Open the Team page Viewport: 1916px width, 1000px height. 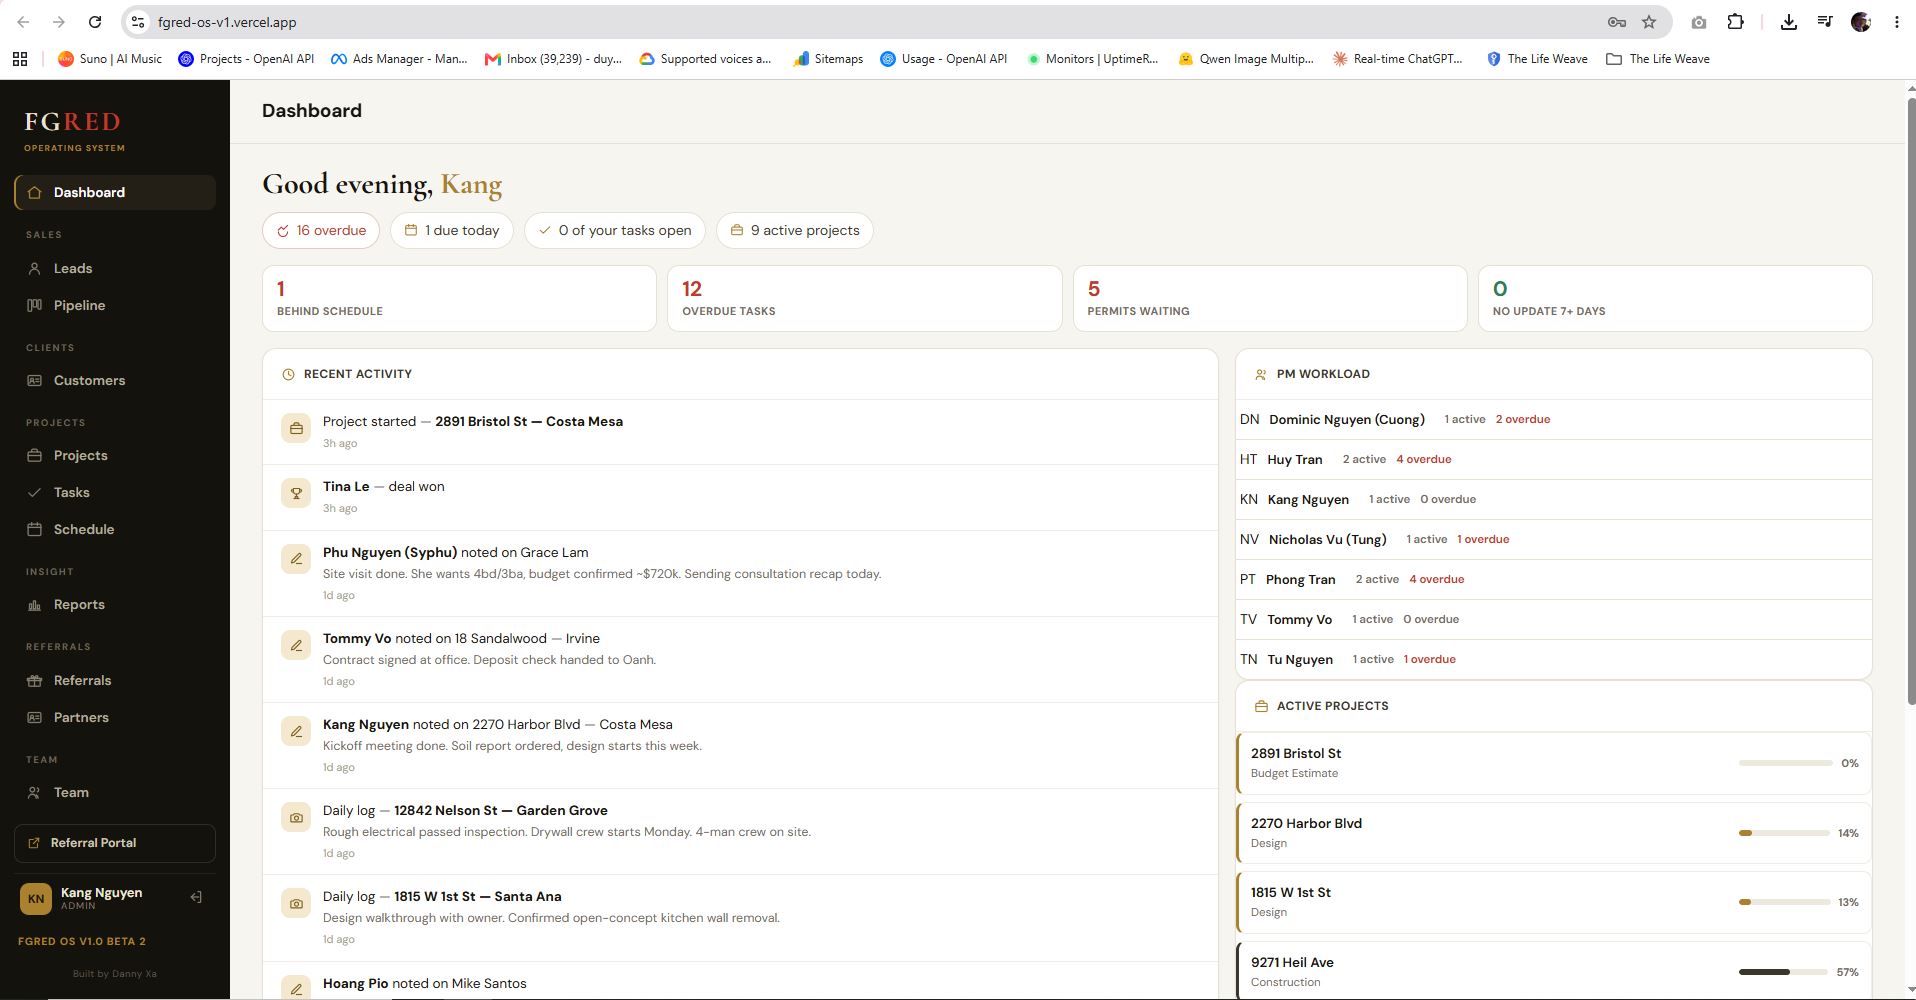115,792
